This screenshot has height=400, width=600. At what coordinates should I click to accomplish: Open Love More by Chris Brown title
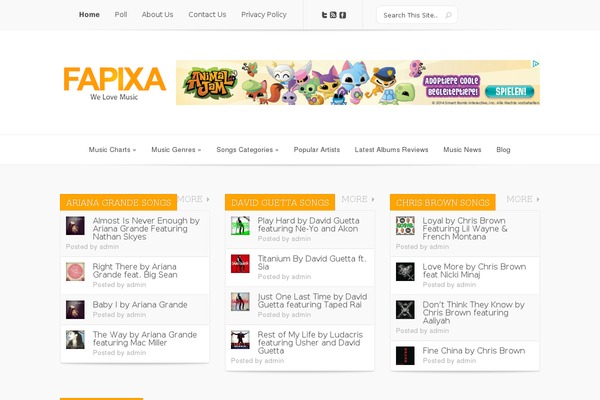coord(474,271)
